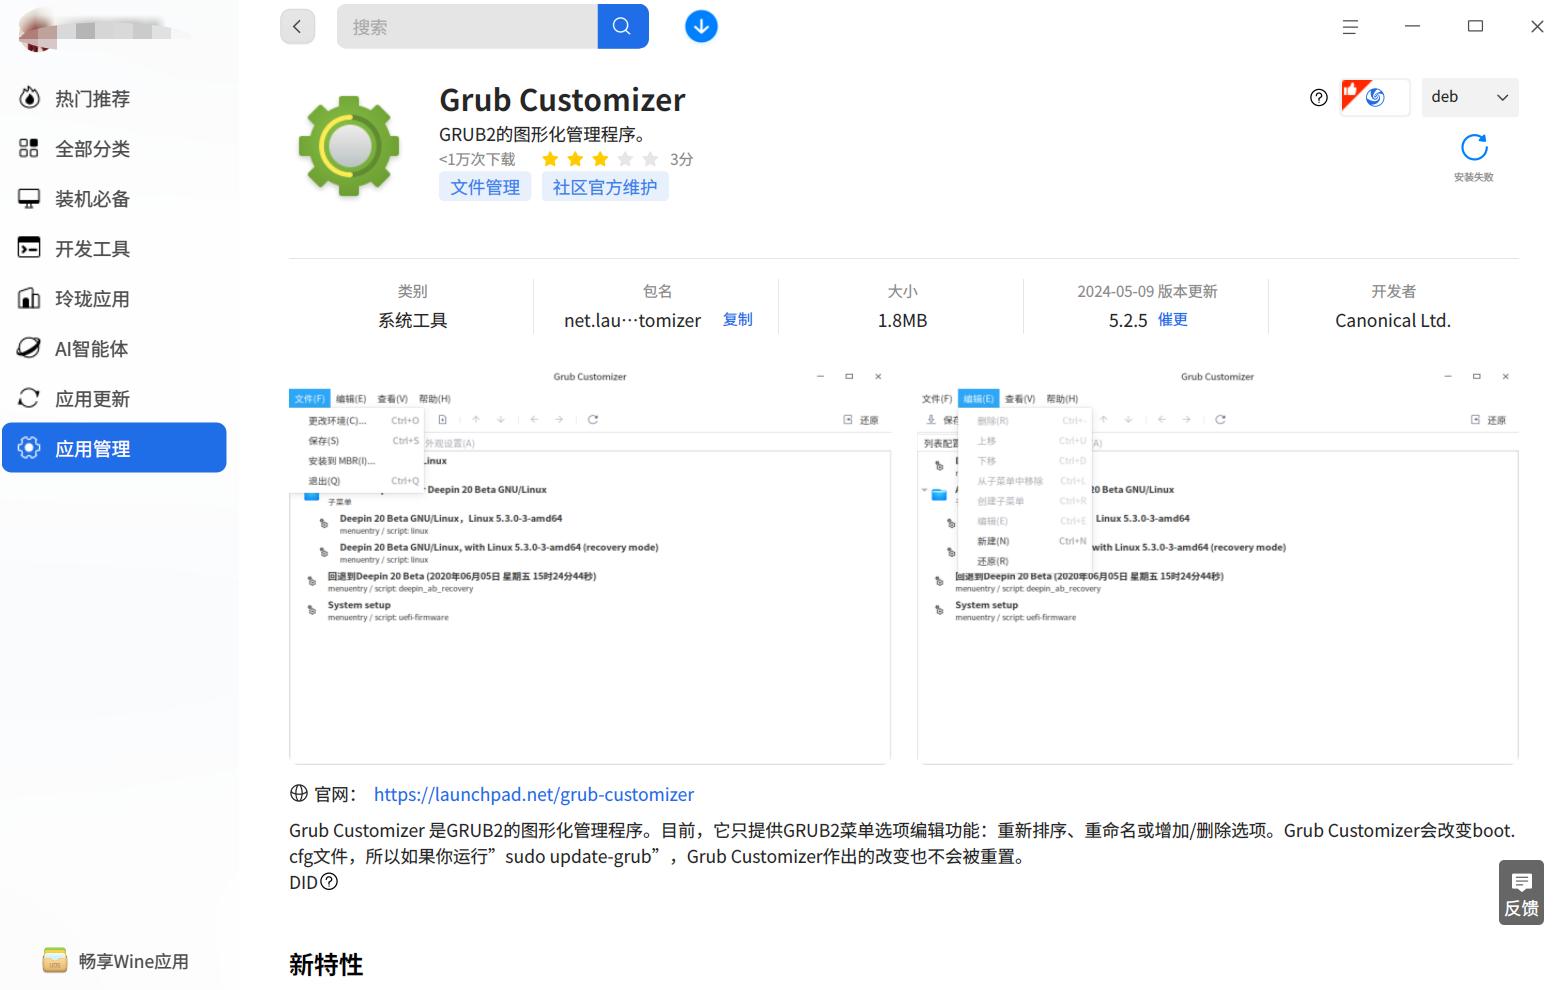Click the 3分 rating score text

point(681,159)
